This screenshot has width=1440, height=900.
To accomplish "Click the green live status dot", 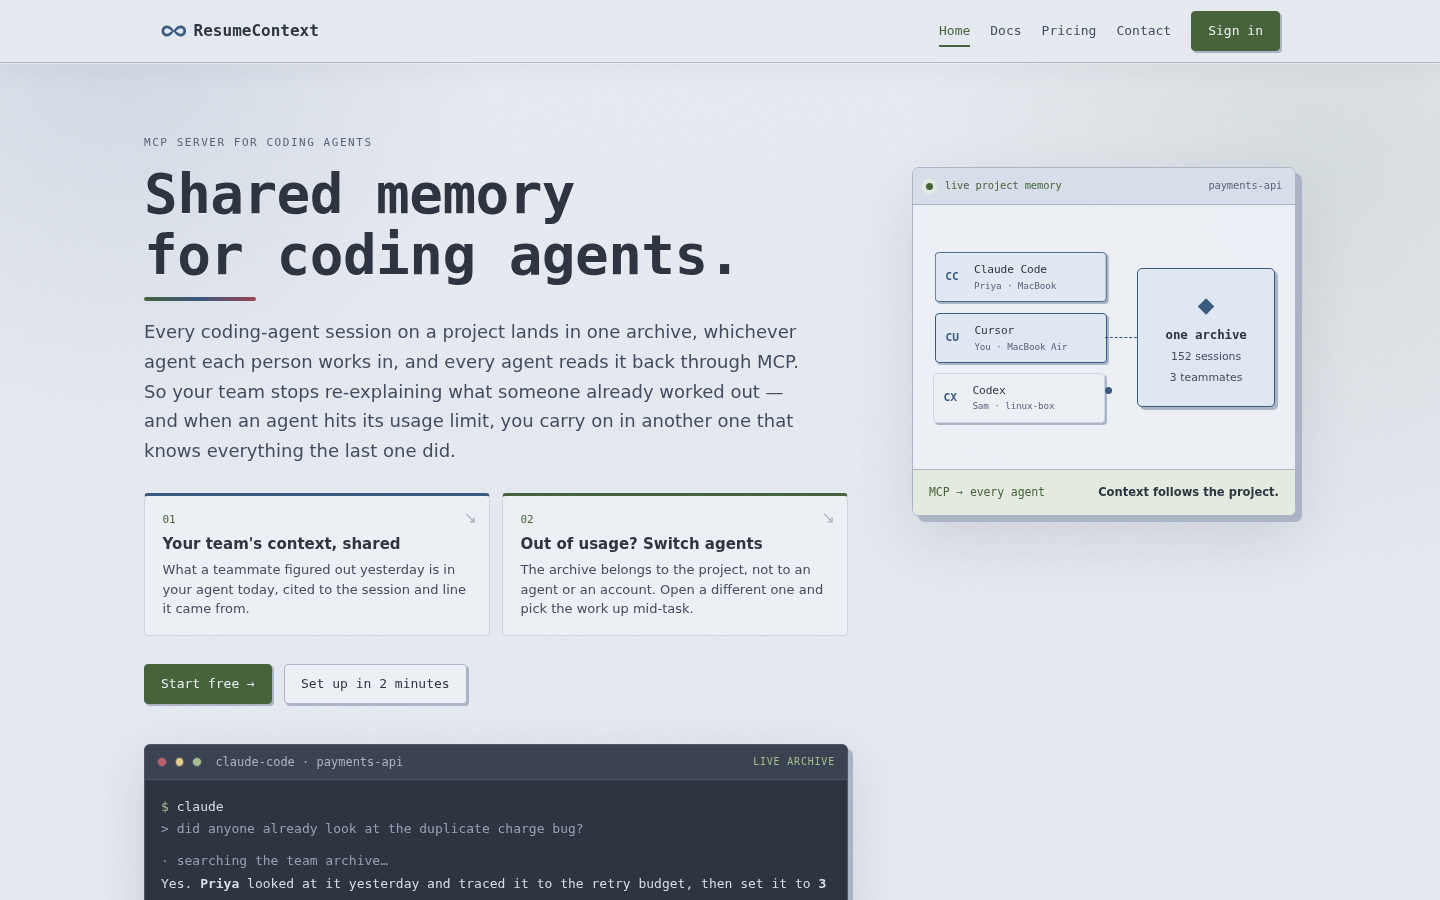I will (929, 186).
